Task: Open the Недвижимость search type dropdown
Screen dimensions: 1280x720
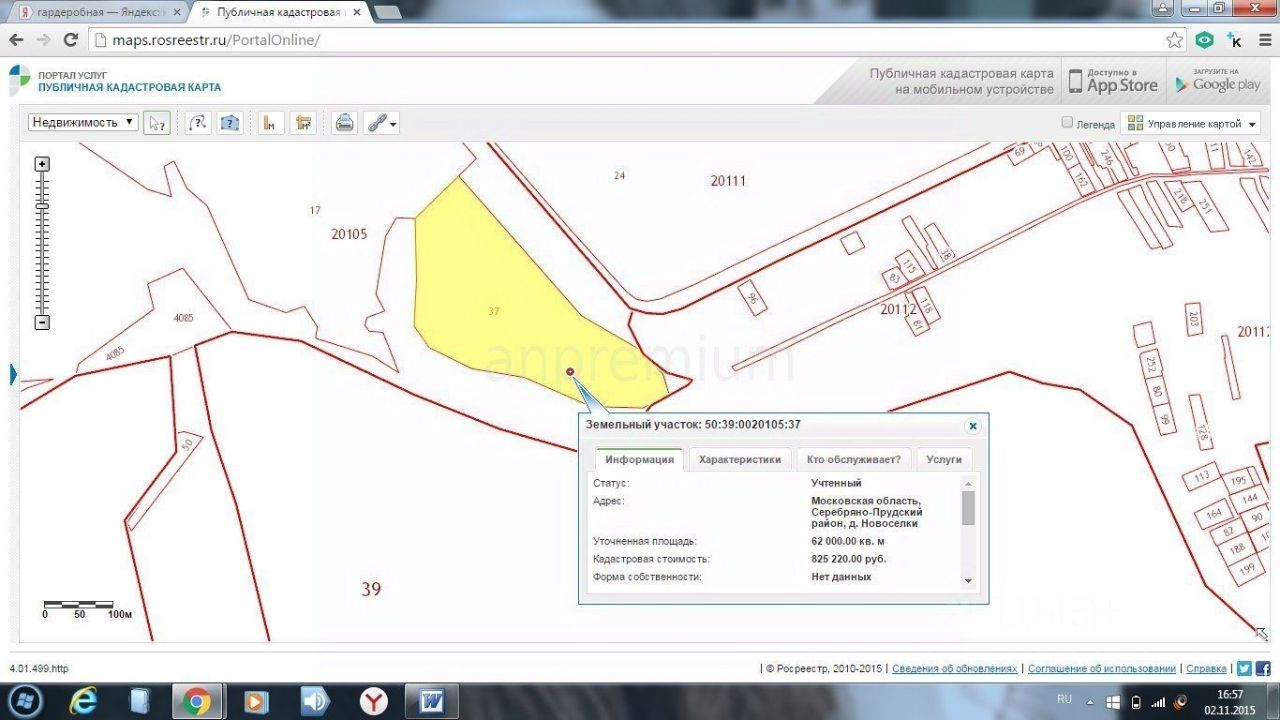Action: (83, 122)
